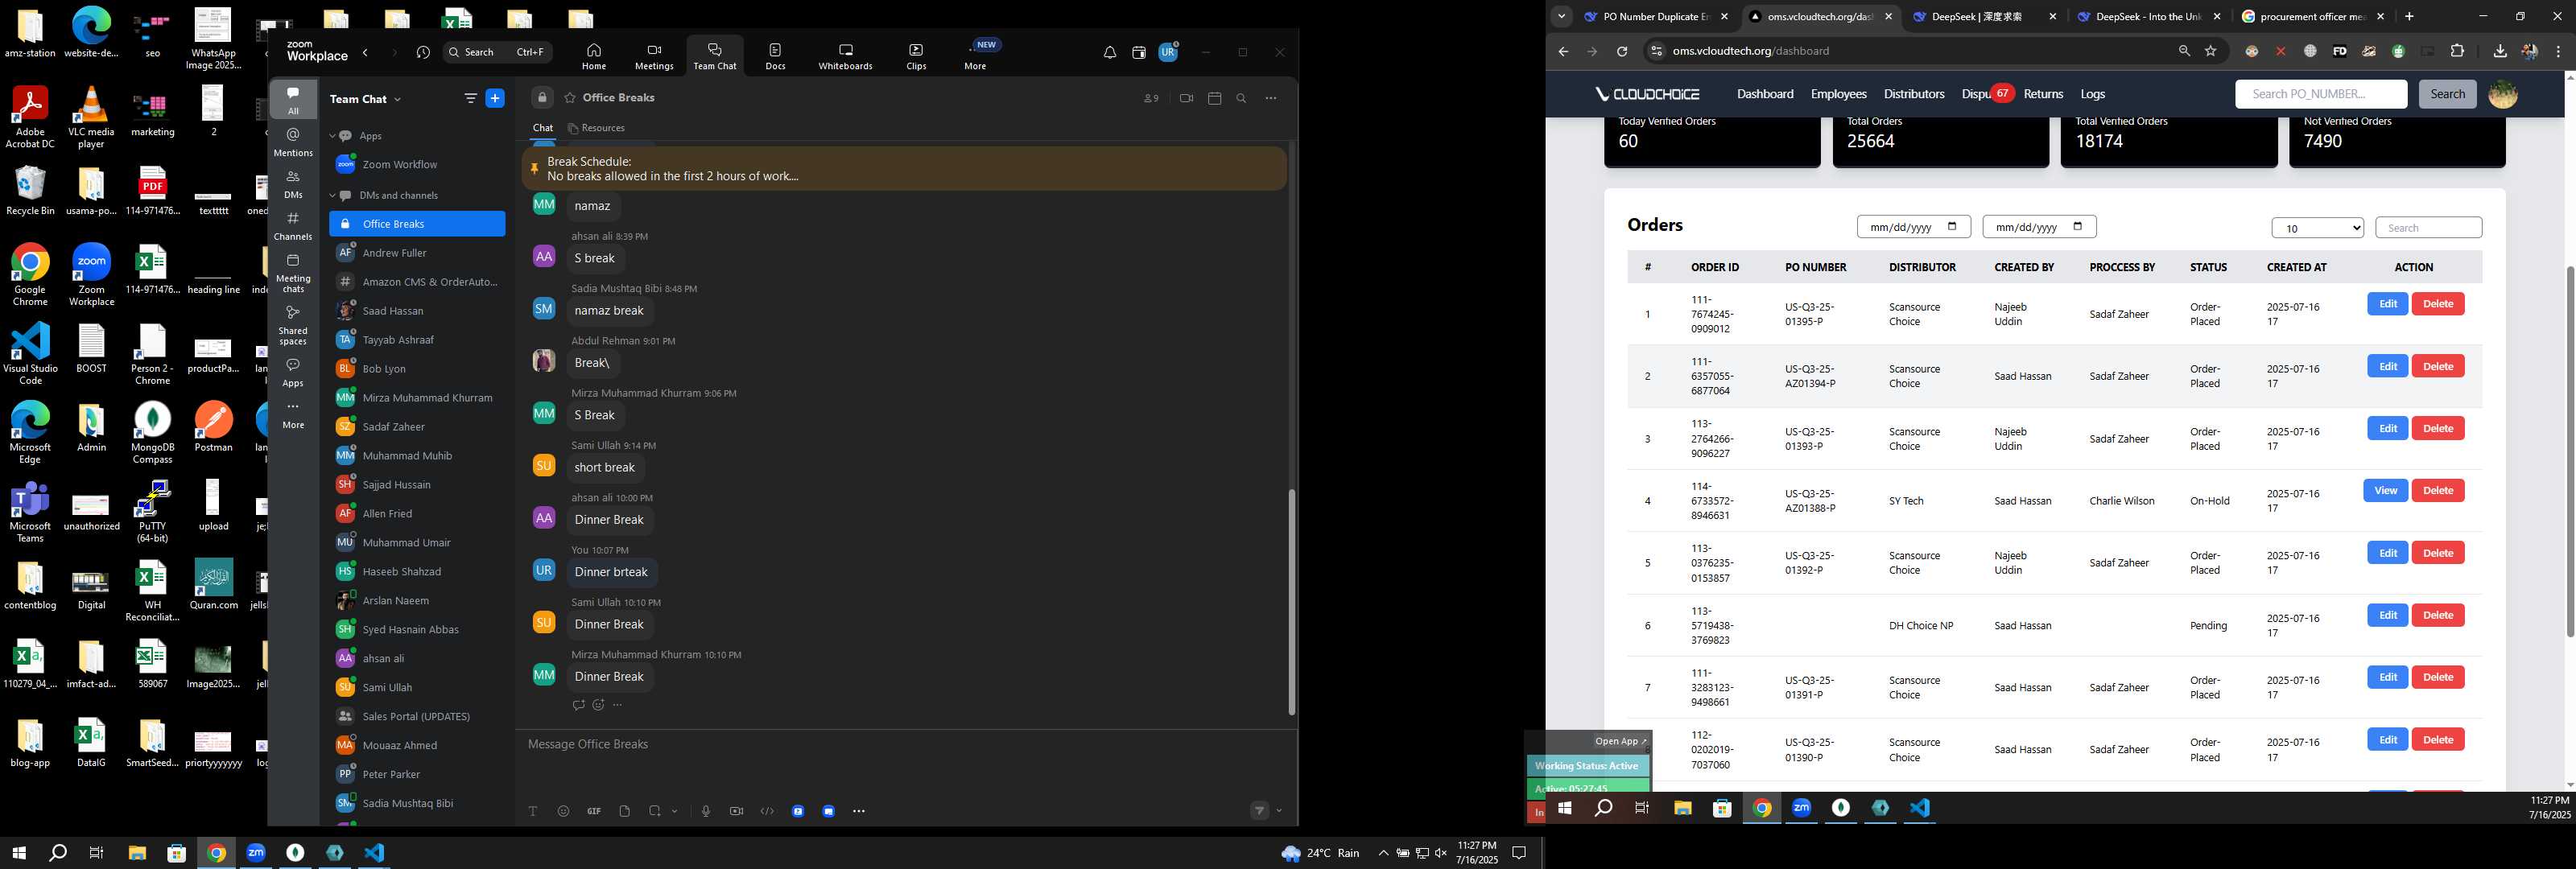Image resolution: width=2576 pixels, height=869 pixels.
Task: Insert code snippet in message toolbar
Action: click(x=767, y=811)
